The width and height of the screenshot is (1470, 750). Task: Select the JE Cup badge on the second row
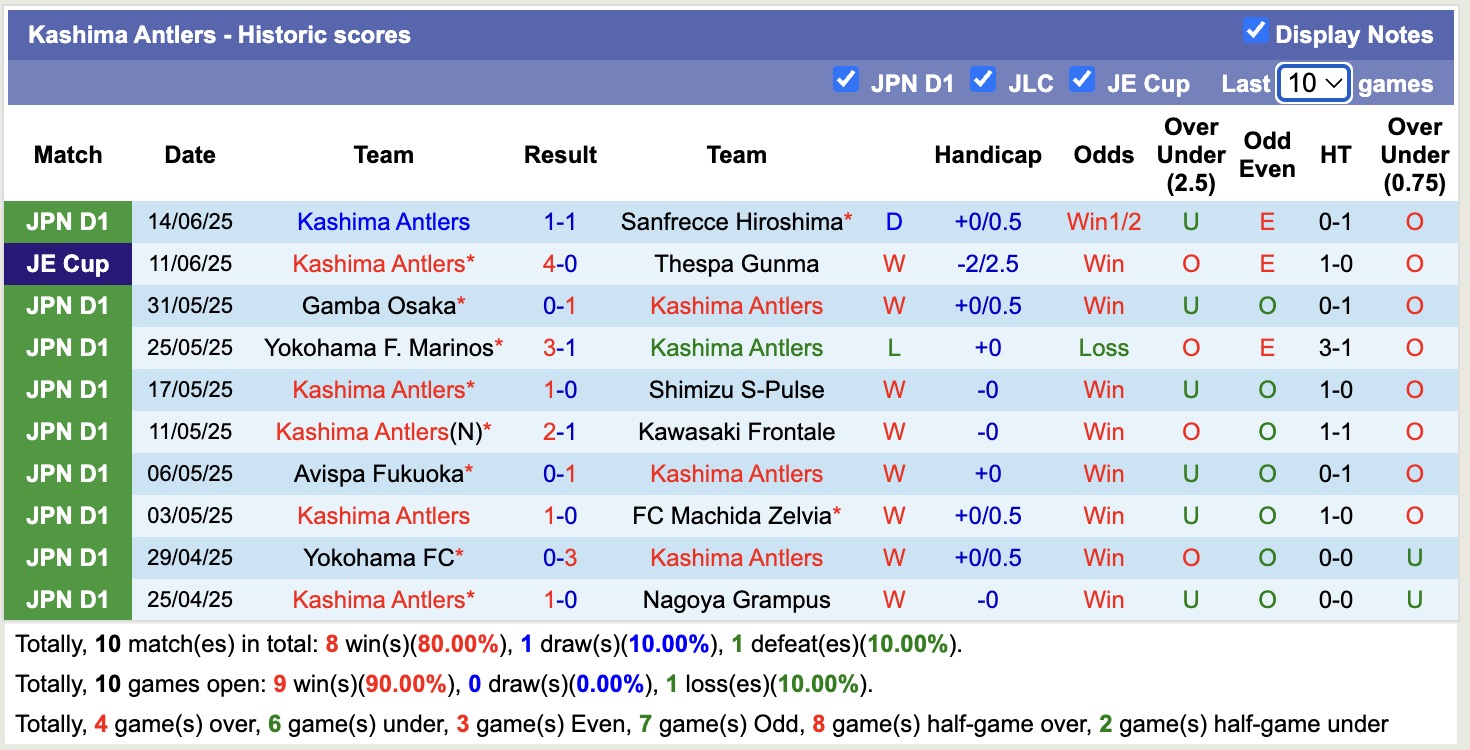pos(66,264)
